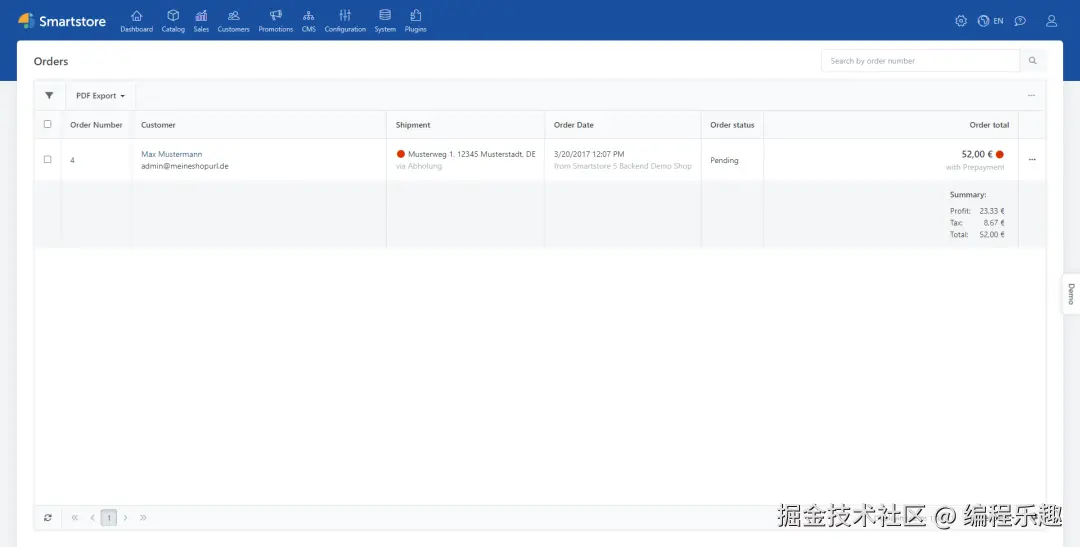Open row actions ellipsis for order 4
The image size is (1080, 547).
(x=1032, y=160)
